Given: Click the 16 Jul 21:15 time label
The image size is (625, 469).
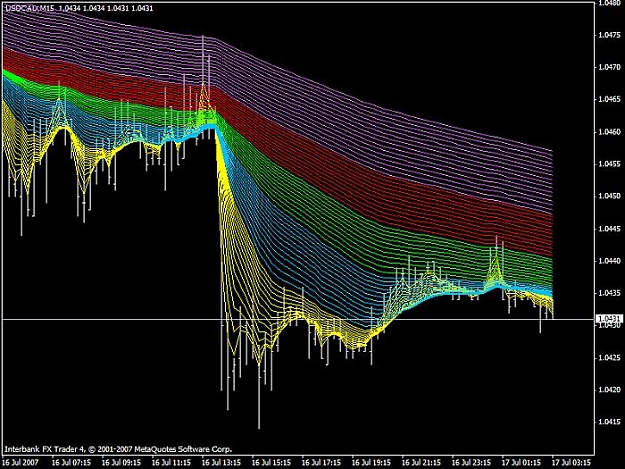Looking at the screenshot, I should pyautogui.click(x=421, y=463).
